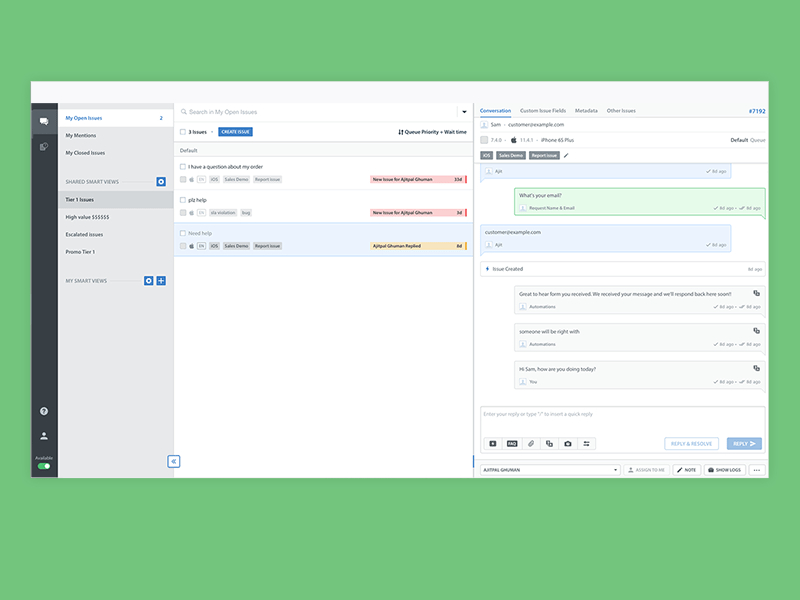
Task: Open the second sidebar icon below inbox
Action: click(44, 147)
